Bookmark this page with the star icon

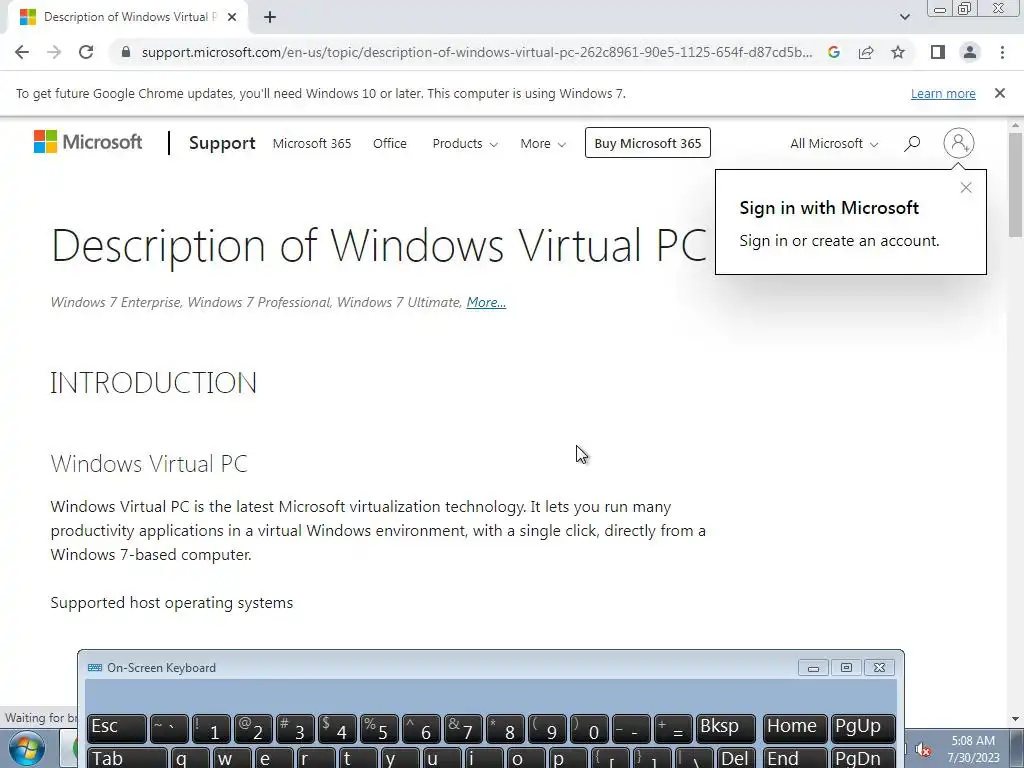tap(898, 52)
